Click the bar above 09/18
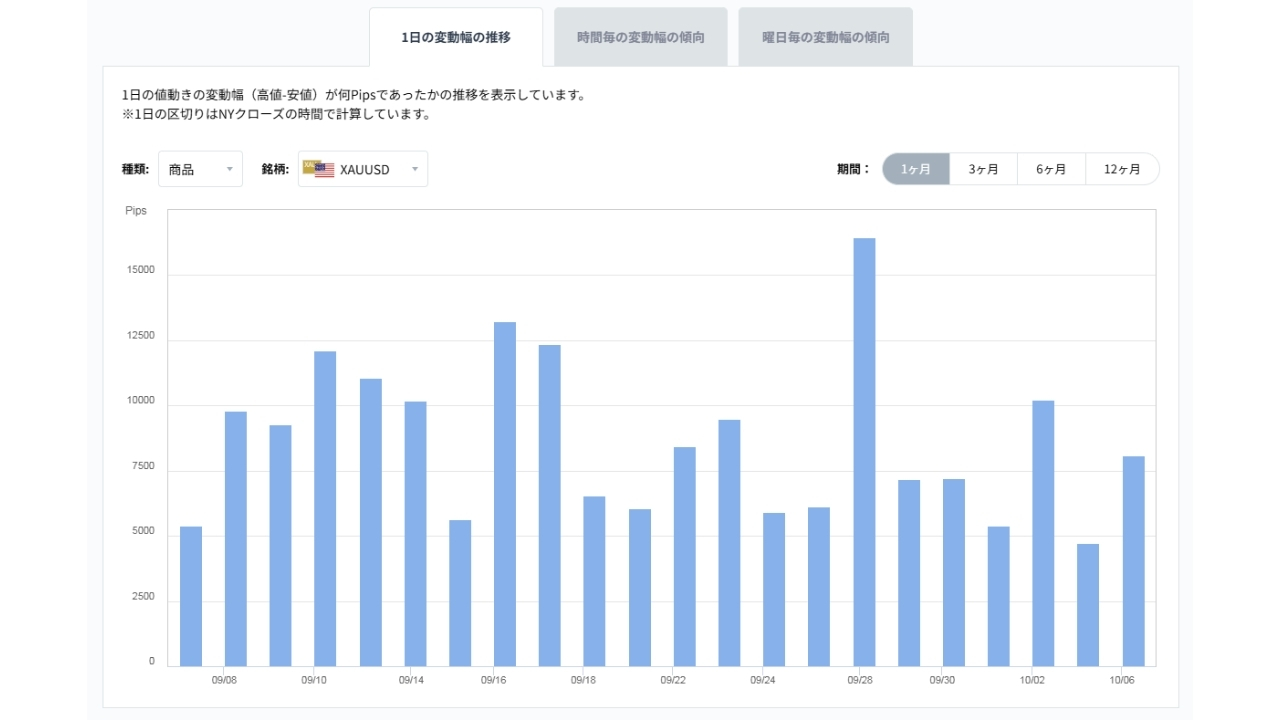1280x720 pixels. [x=595, y=581]
